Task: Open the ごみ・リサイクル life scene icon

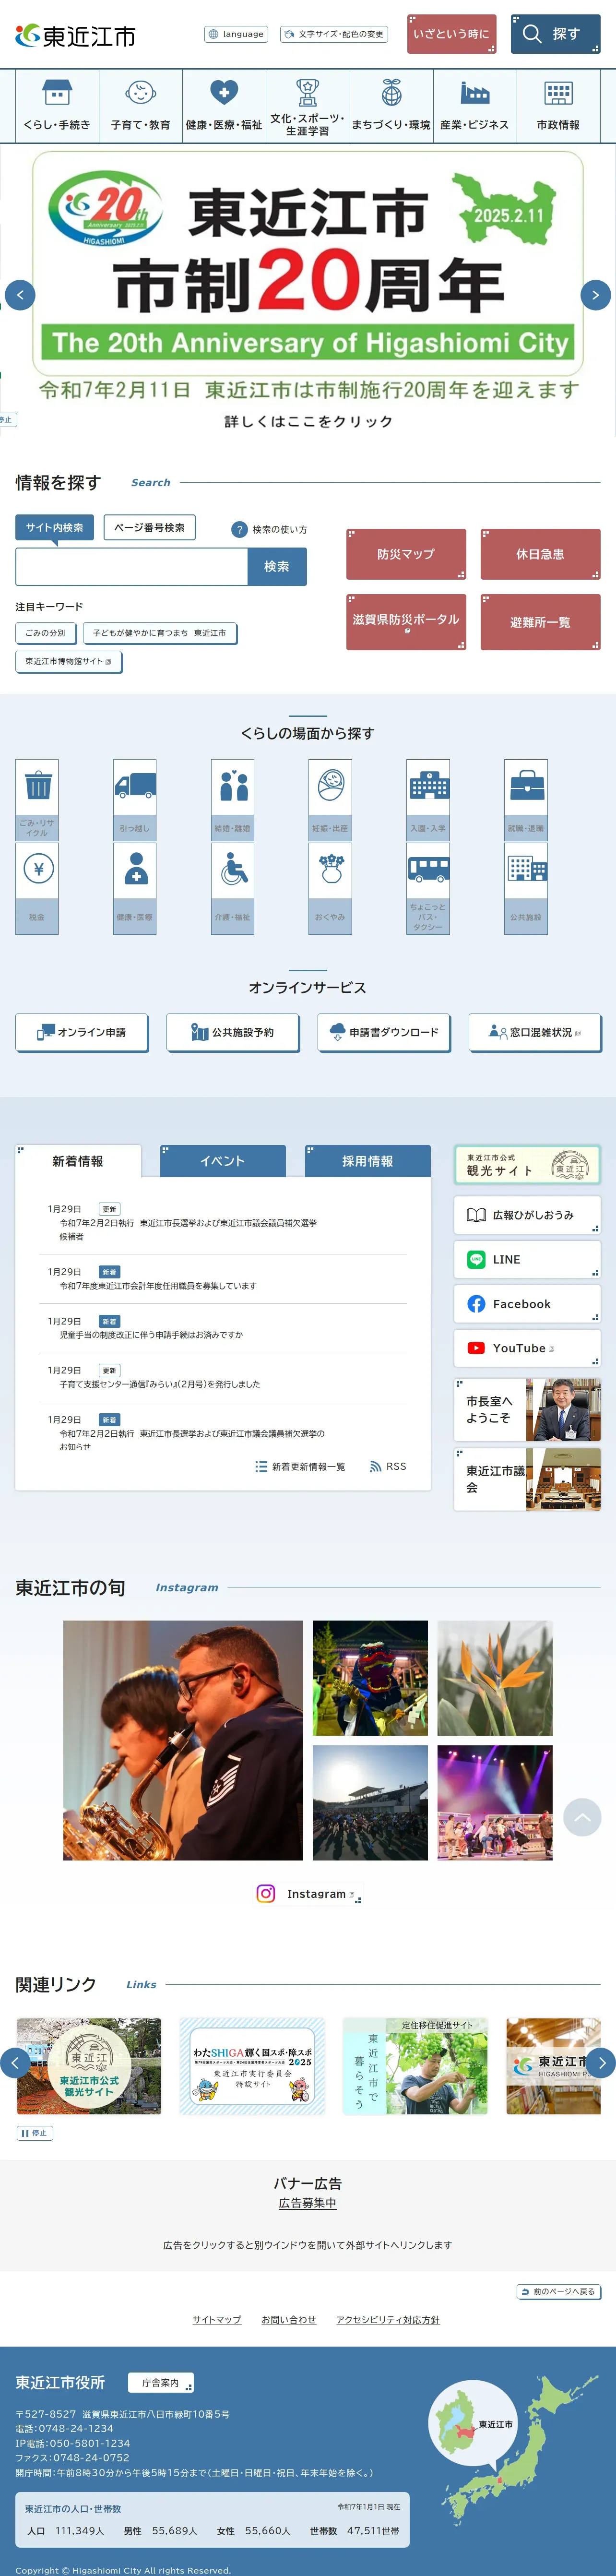Action: (x=37, y=799)
